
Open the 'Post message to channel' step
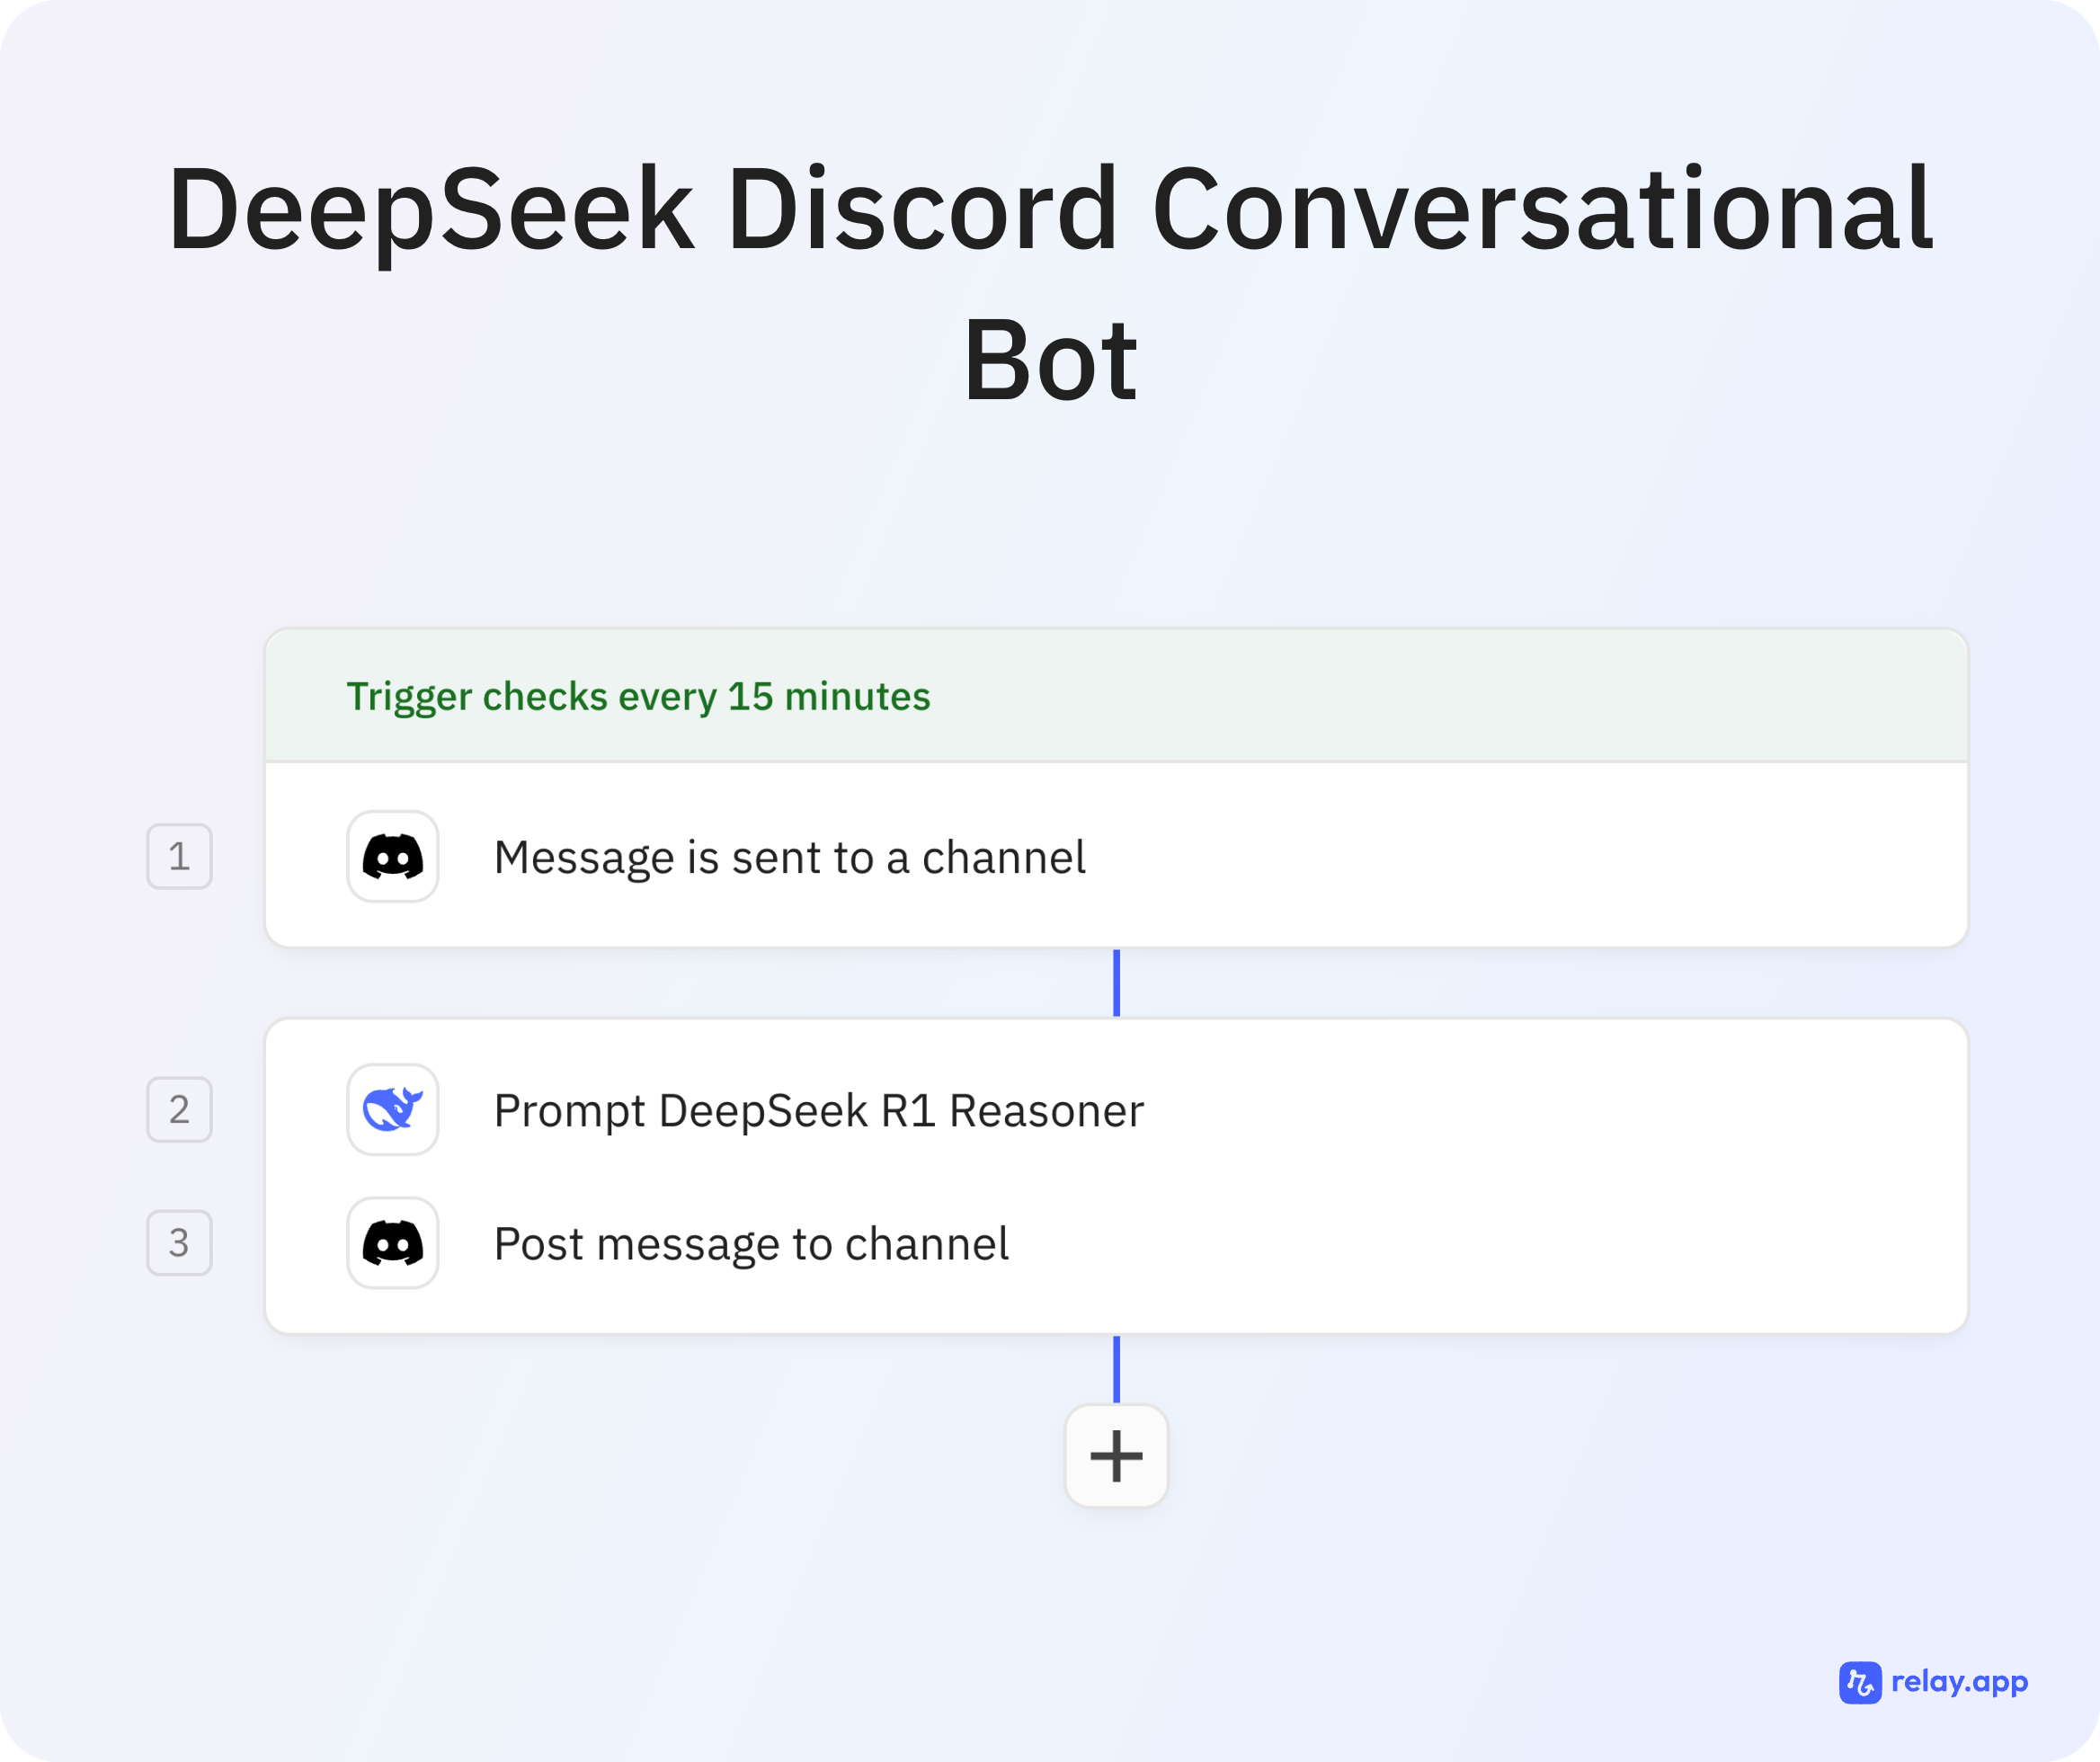point(750,1244)
